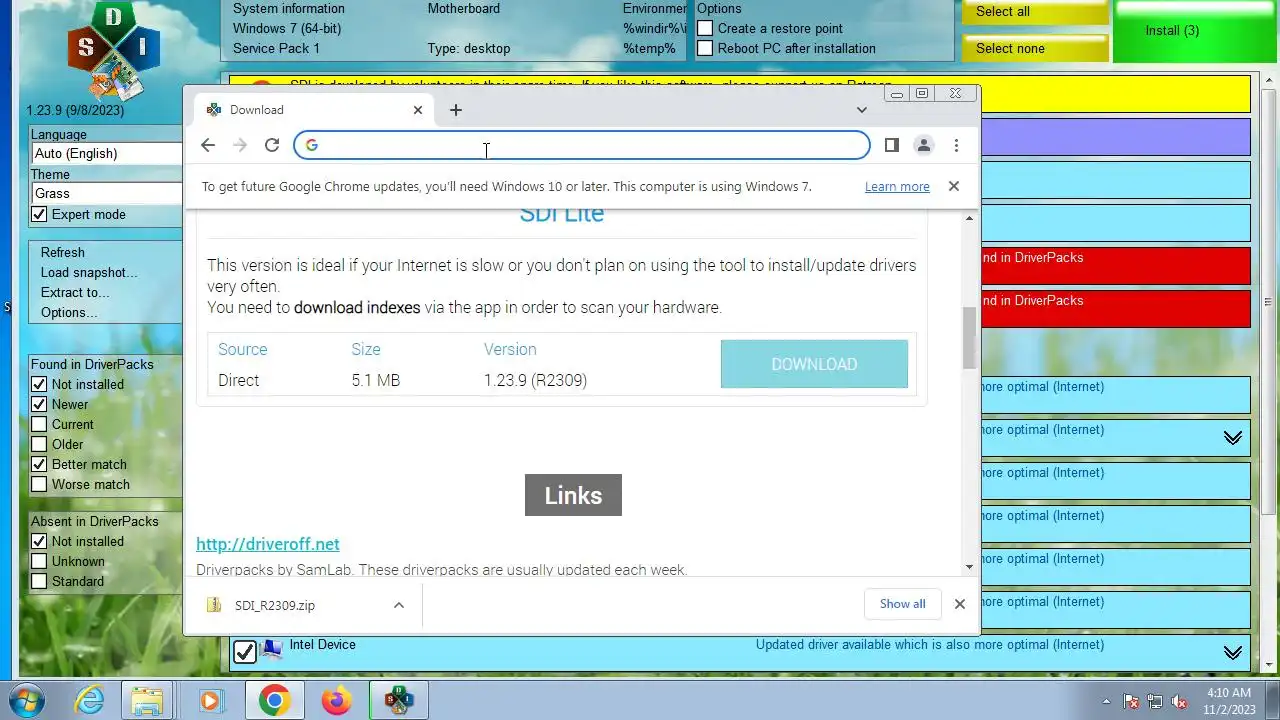This screenshot has width=1280, height=720.
Task: Click Google icon in address bar
Action: point(311,145)
